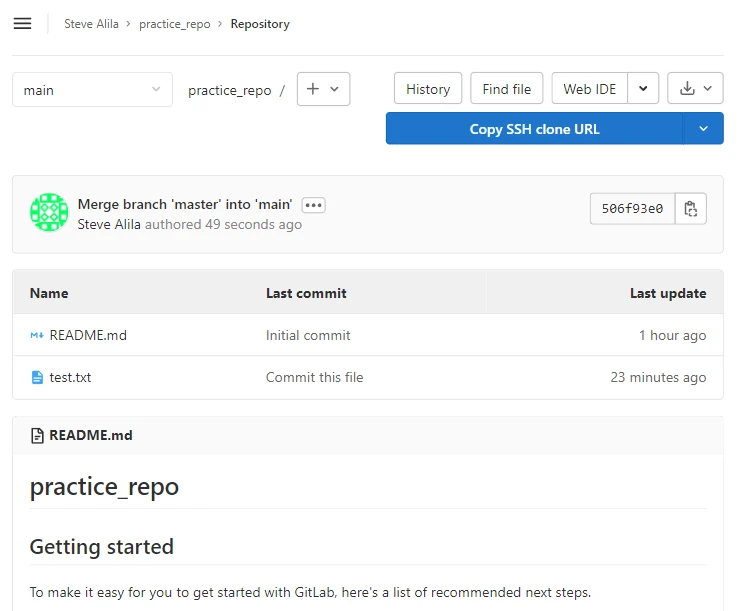This screenshot has width=740, height=611.
Task: Expand commit description with ellipsis button
Action: (x=314, y=205)
